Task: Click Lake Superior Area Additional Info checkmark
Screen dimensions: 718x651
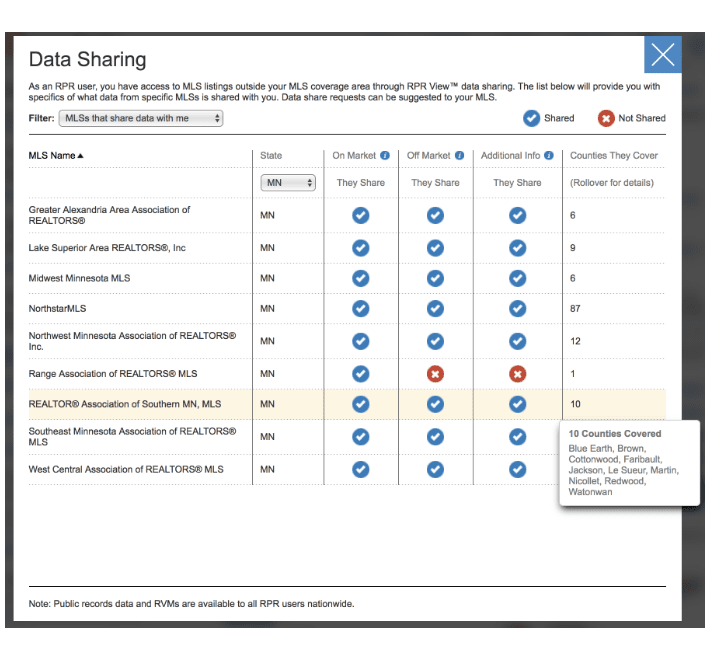Action: (x=517, y=247)
